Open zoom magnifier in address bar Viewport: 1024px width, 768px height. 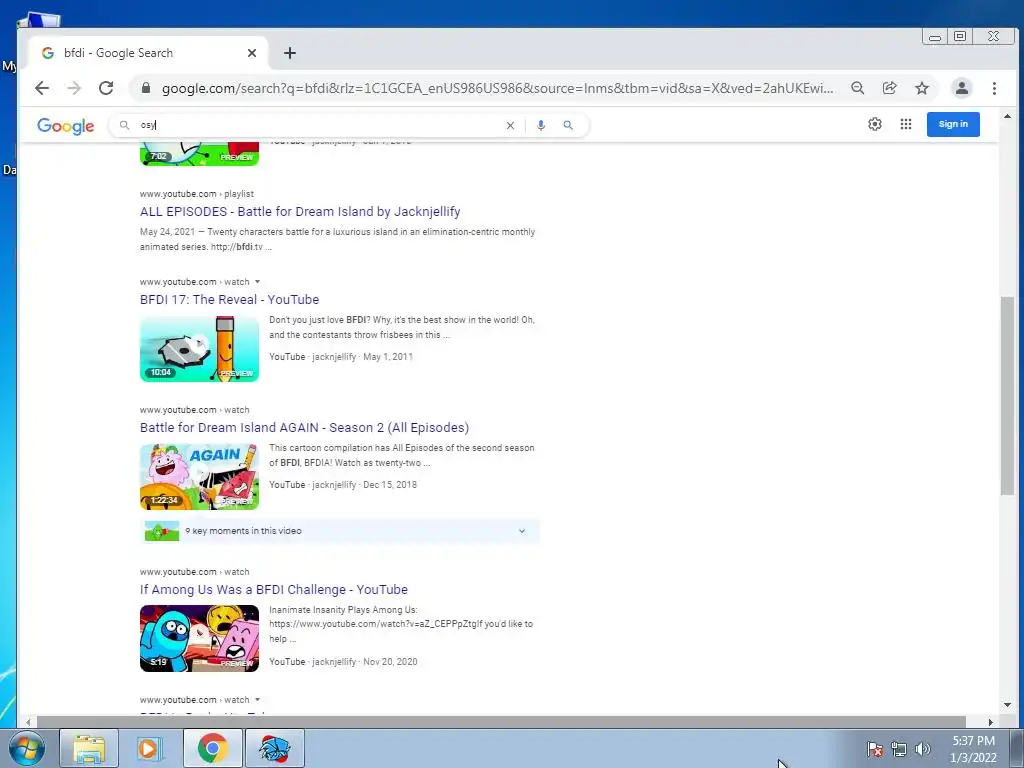pos(857,88)
